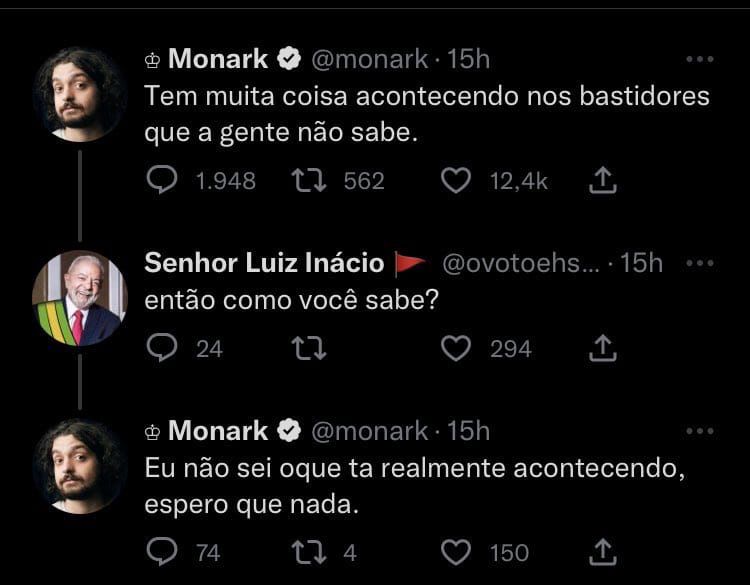Open Monark's profile picture on first tweet
The image size is (750, 585).
tap(80, 94)
